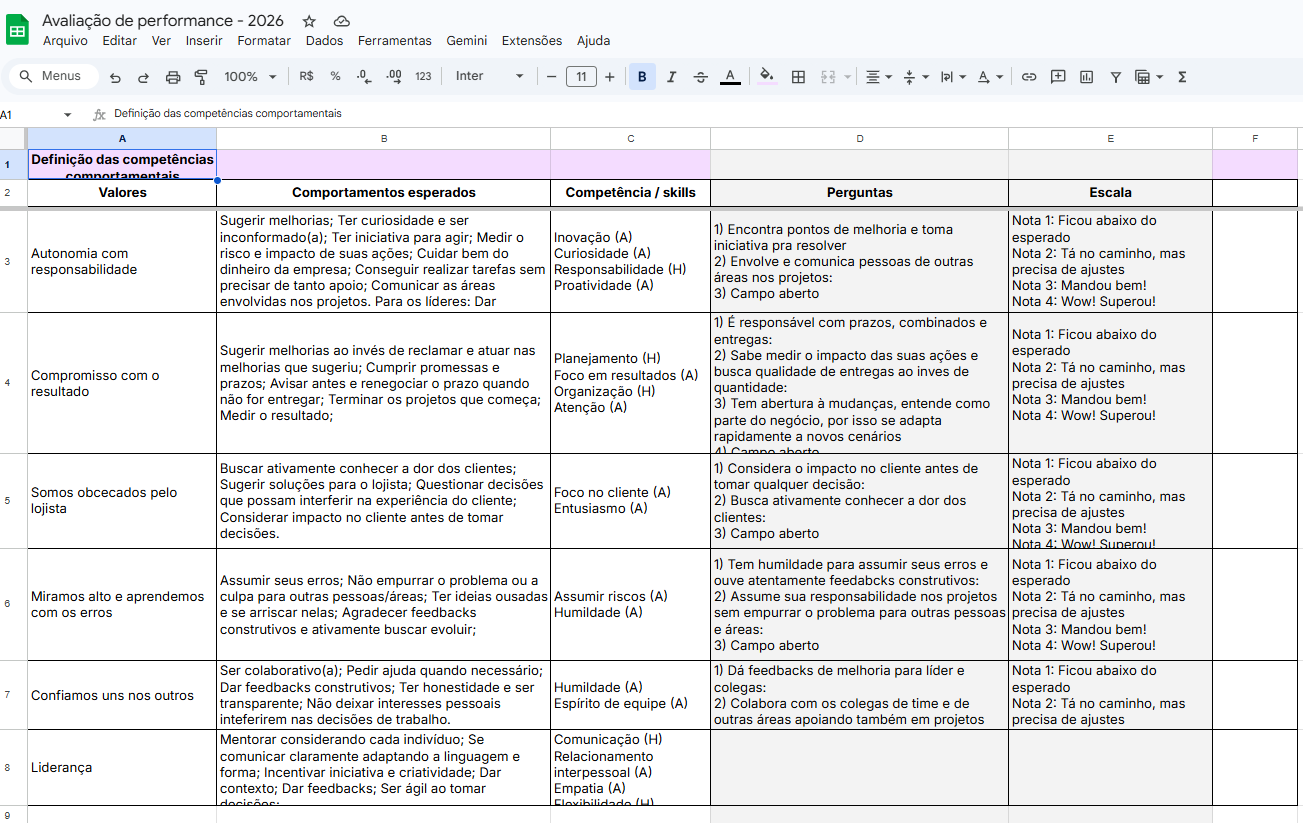Open the zoom 100% dropdown
Screen dimensions: 1303x823
point(251,77)
